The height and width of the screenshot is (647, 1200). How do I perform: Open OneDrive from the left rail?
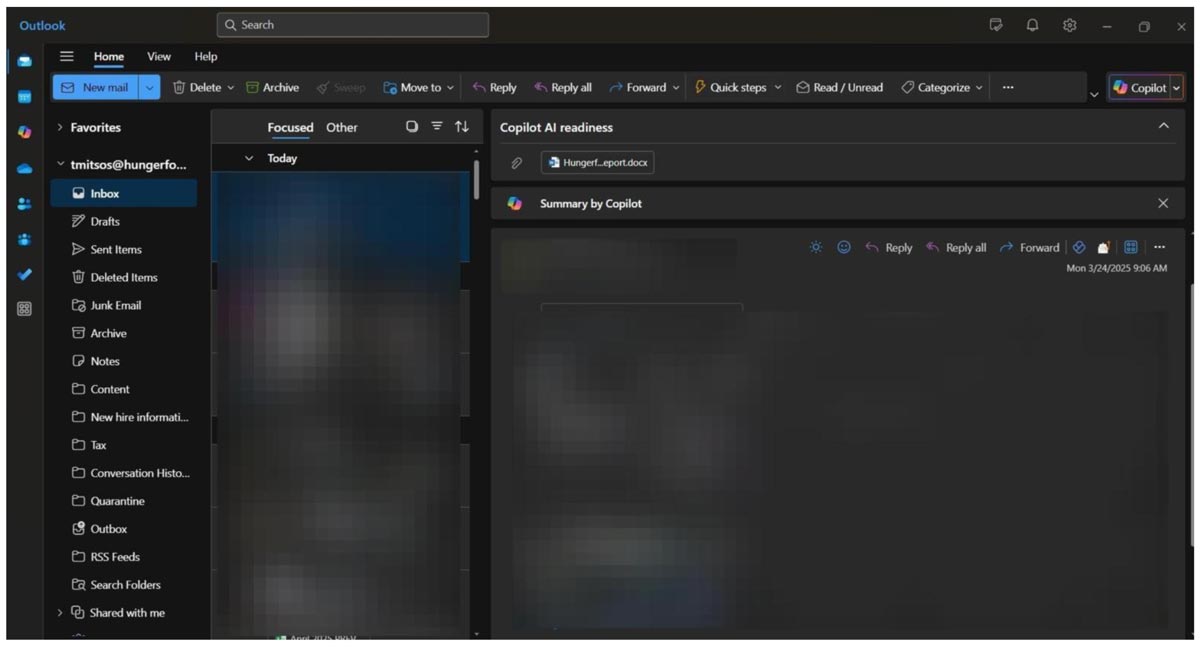24,169
